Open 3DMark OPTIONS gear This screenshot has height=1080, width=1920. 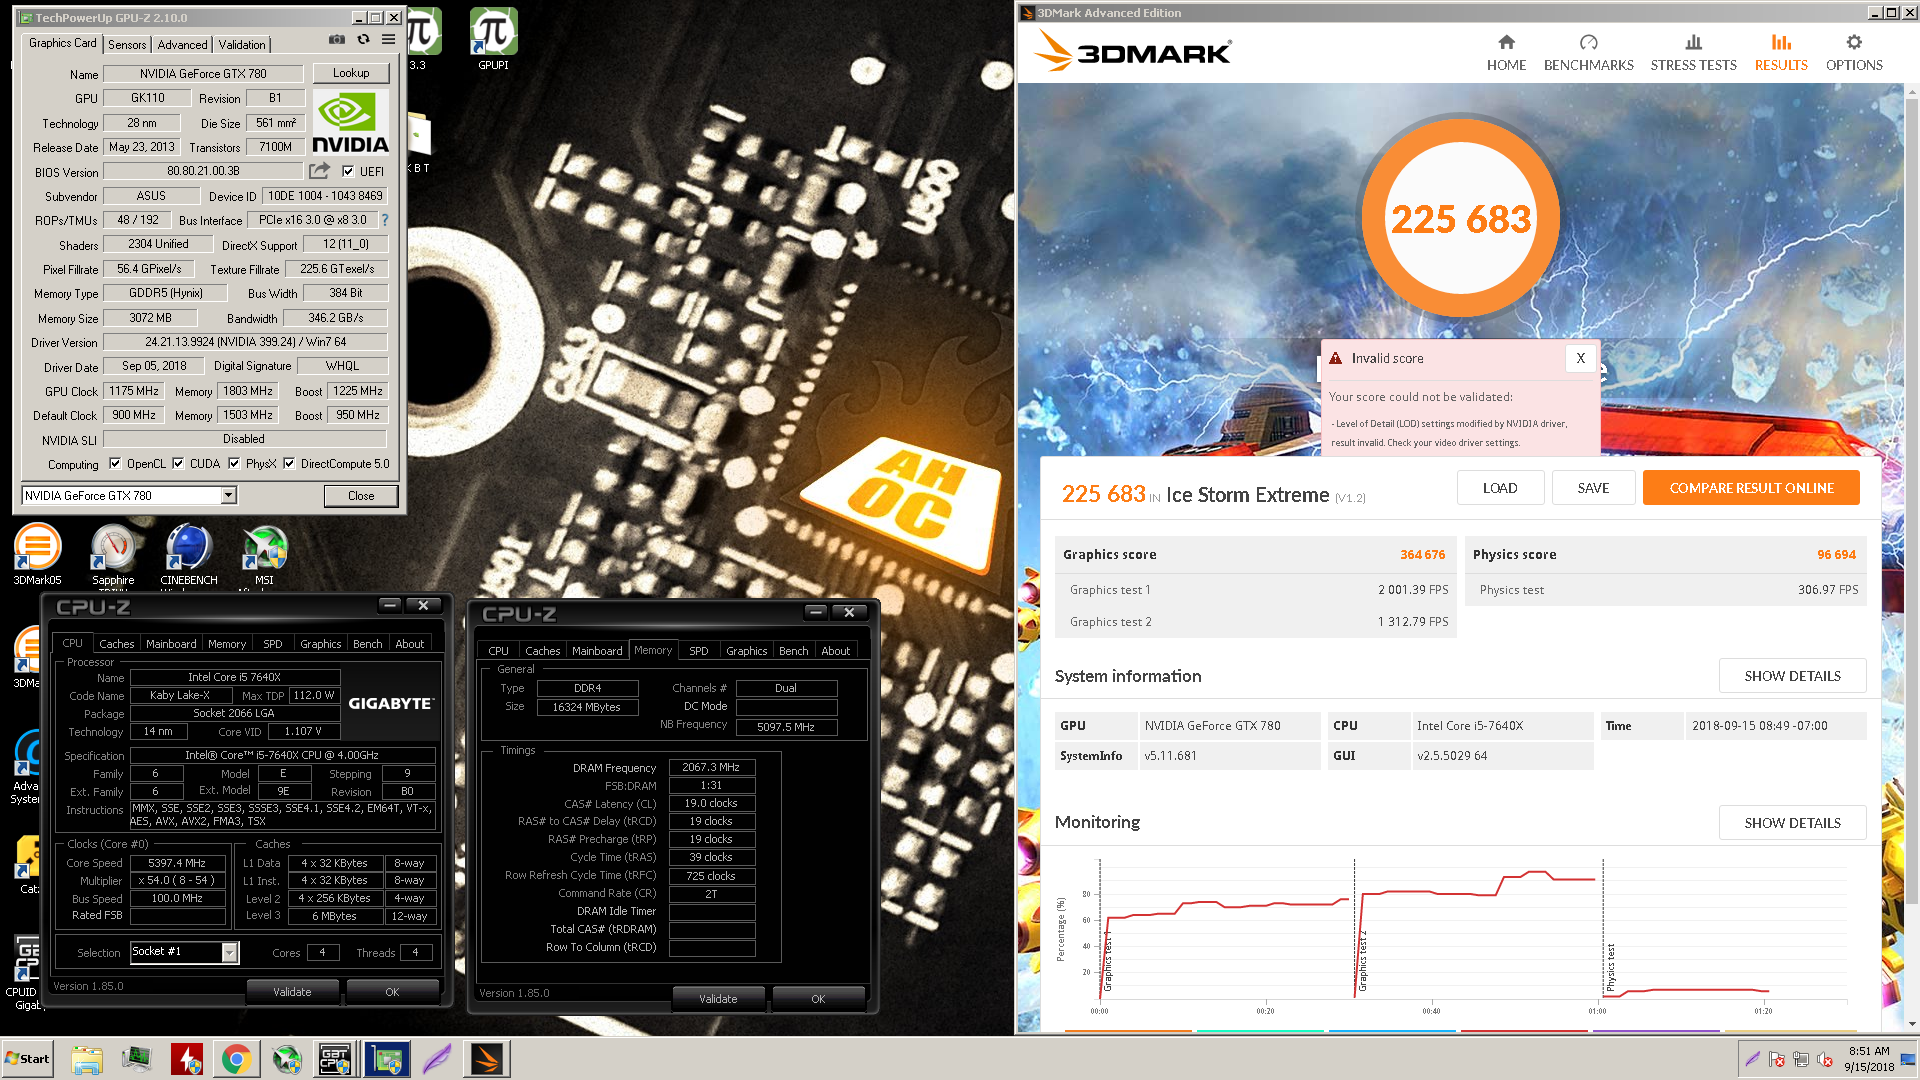(x=1854, y=53)
